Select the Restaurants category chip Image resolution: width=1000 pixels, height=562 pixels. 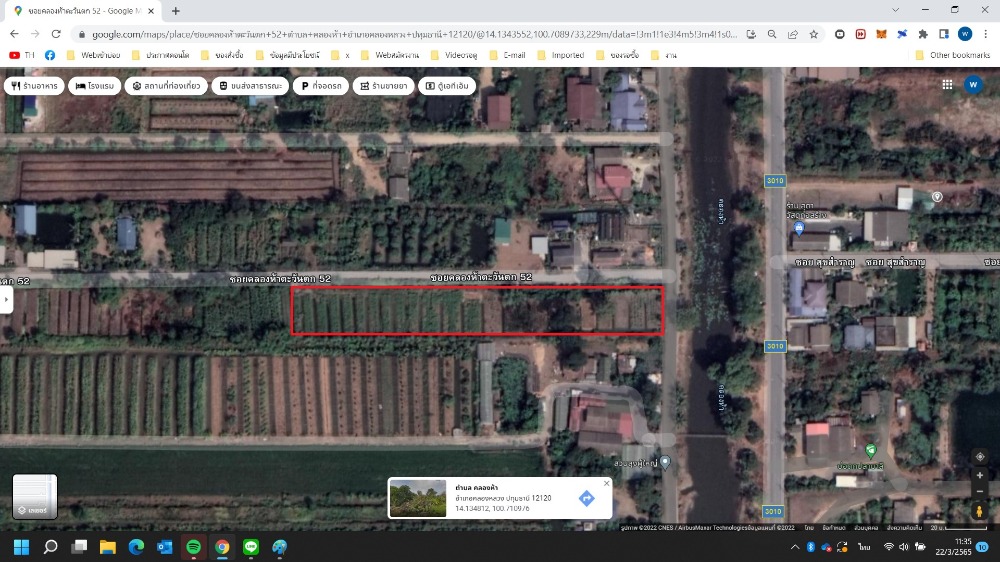coord(35,86)
